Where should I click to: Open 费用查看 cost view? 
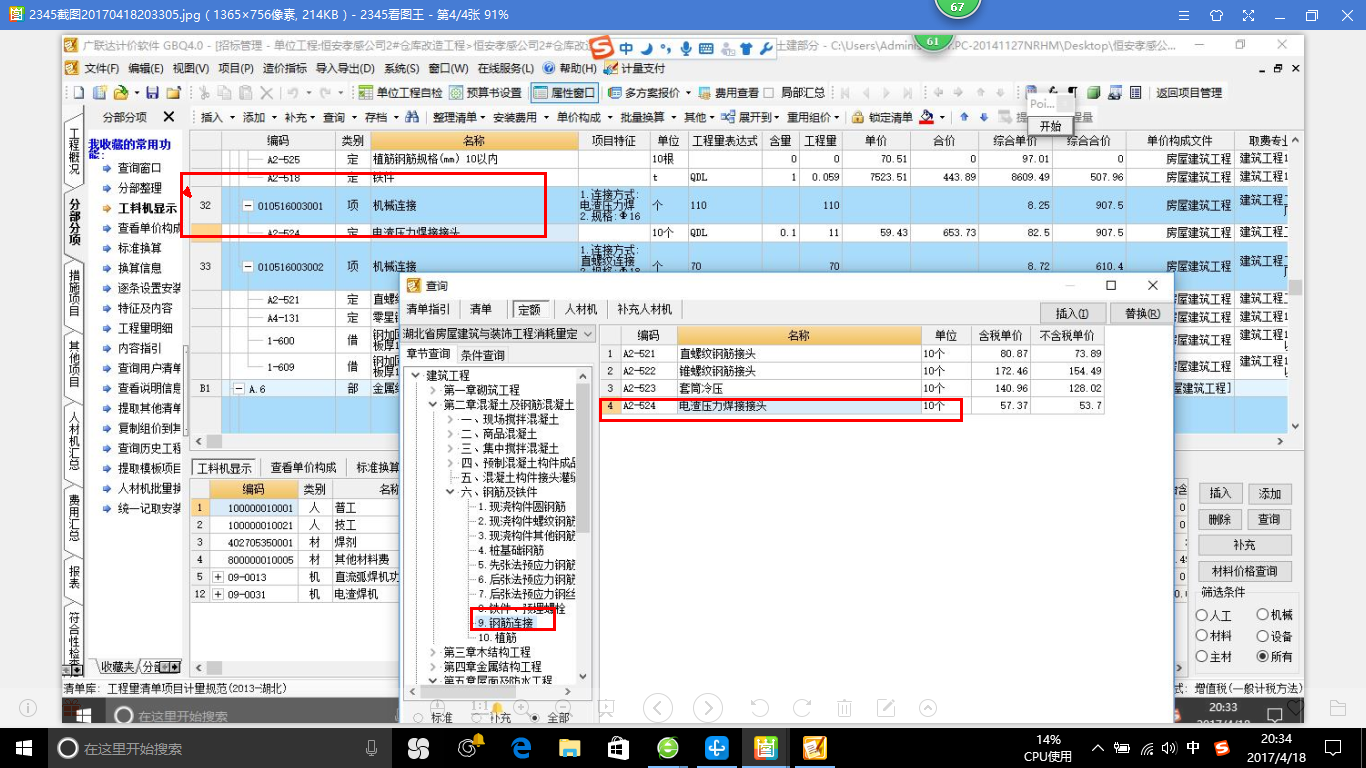coord(727,92)
